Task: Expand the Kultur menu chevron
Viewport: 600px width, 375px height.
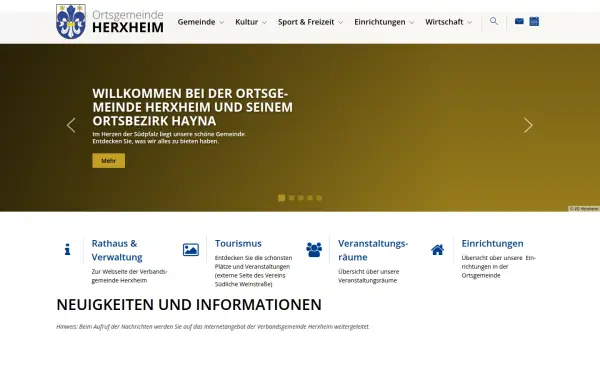Action: 264,23
